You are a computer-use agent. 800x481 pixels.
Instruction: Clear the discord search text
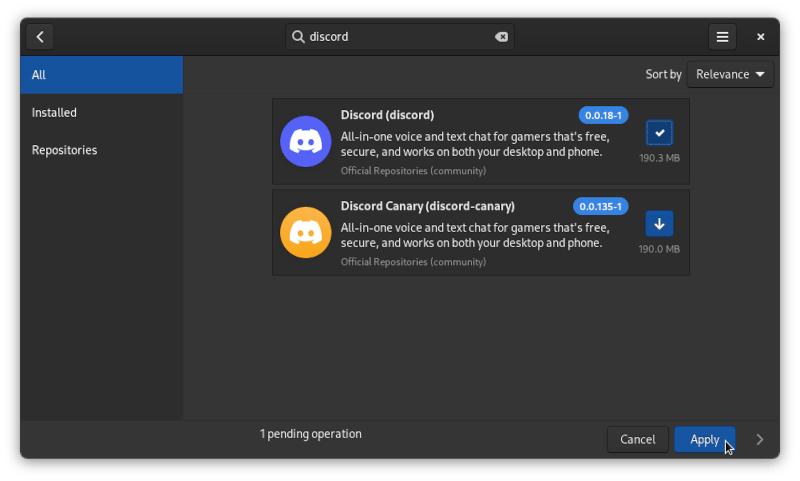pos(501,37)
